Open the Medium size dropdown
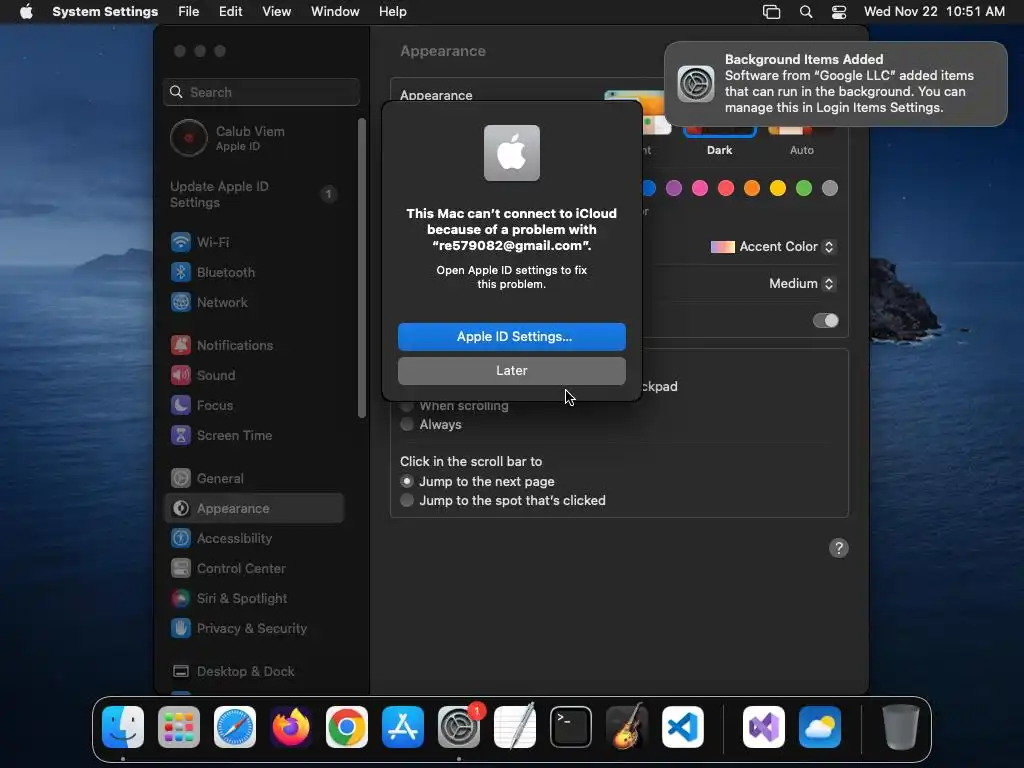Image resolution: width=1024 pixels, height=768 pixels. click(802, 283)
